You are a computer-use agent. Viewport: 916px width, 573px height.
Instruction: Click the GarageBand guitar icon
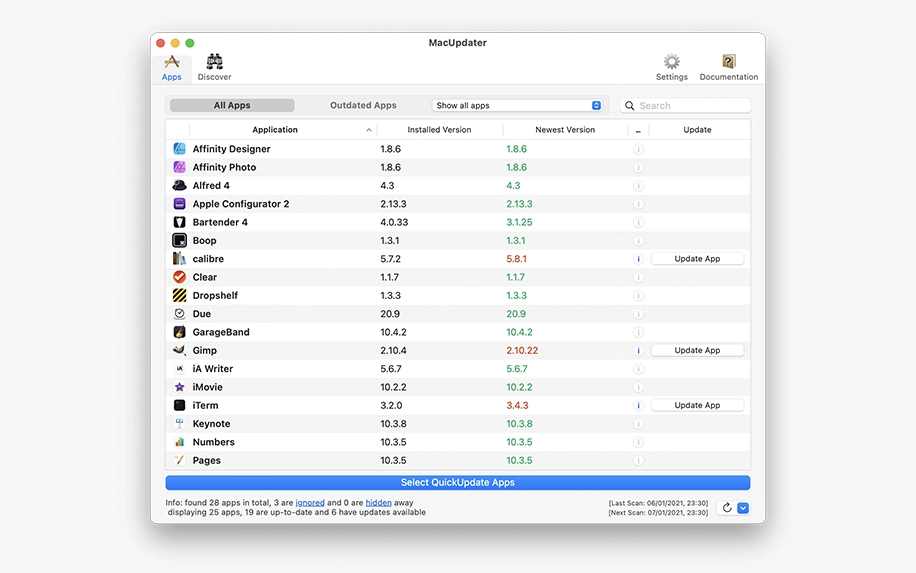[x=179, y=332]
